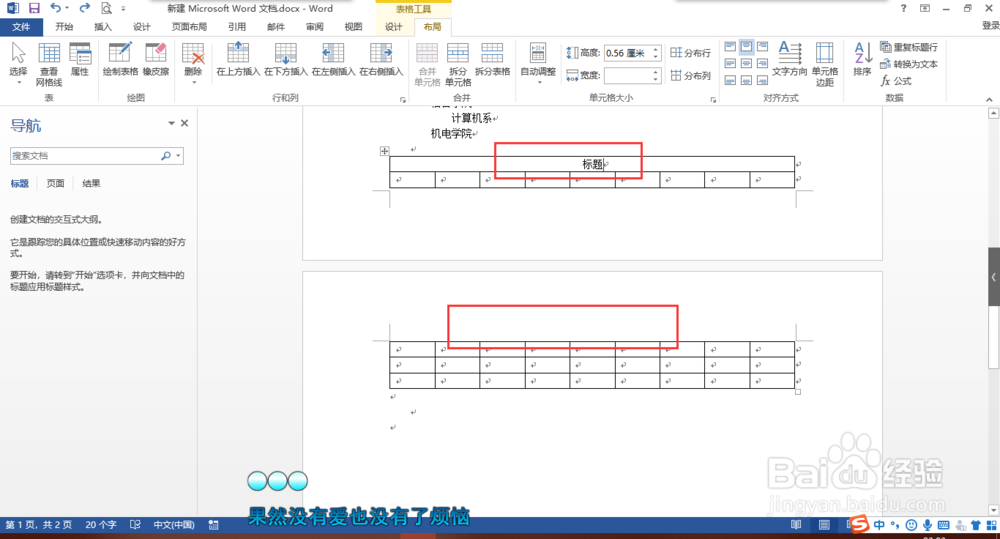1000x539 pixels.
Task: Click Sign in (登录) link
Action: [990, 26]
